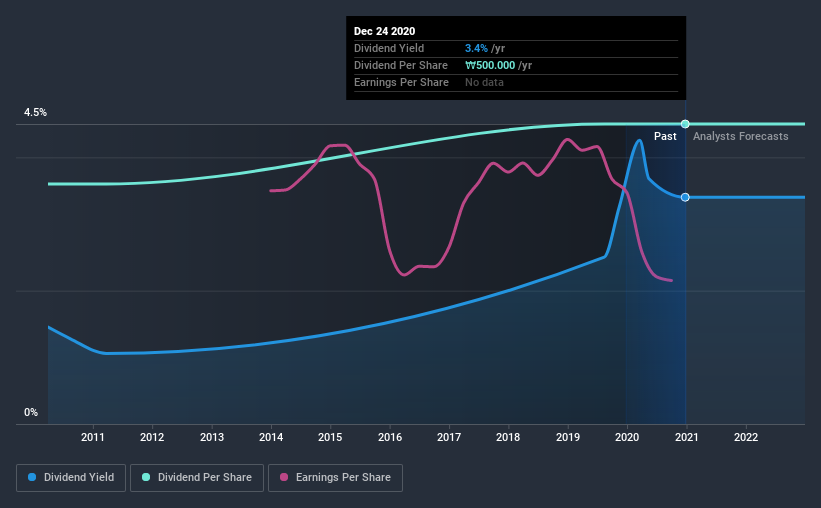Click the 2014 x-axis label
821x508 pixels.
coord(271,437)
